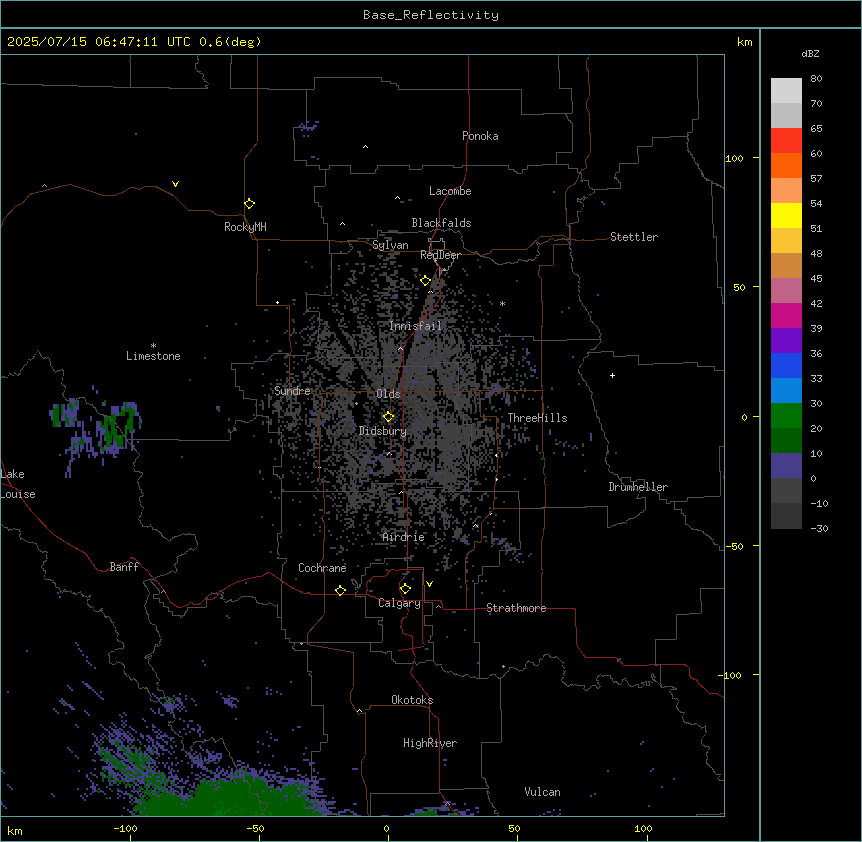Click the Drumheller label
The height and width of the screenshot is (842, 862).
(638, 487)
